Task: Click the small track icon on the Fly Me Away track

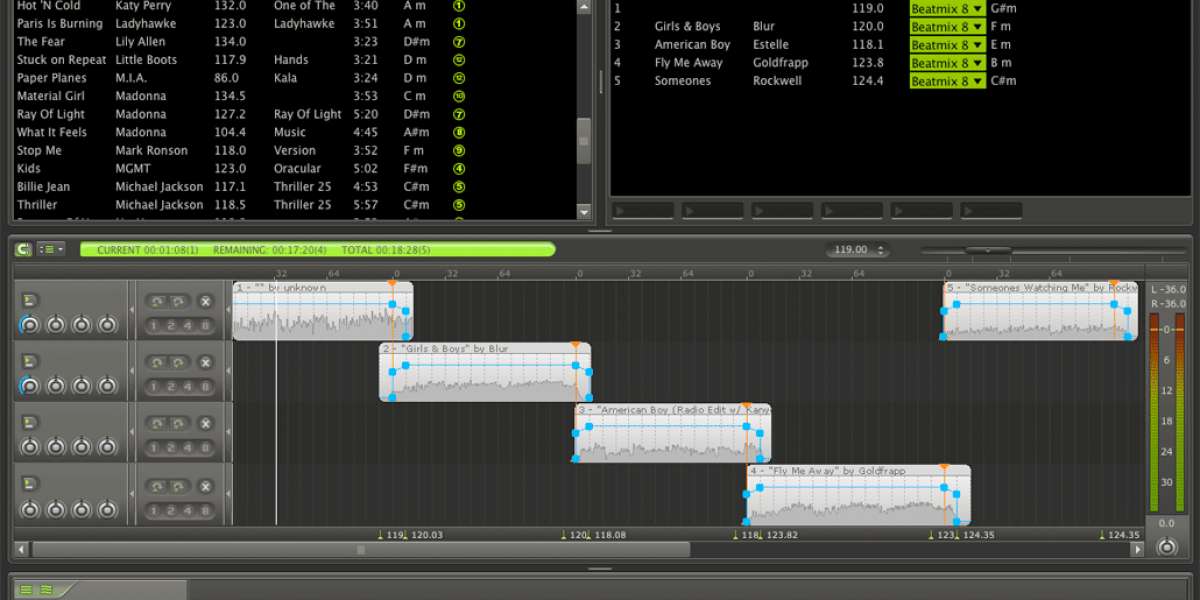Action: [x=29, y=484]
